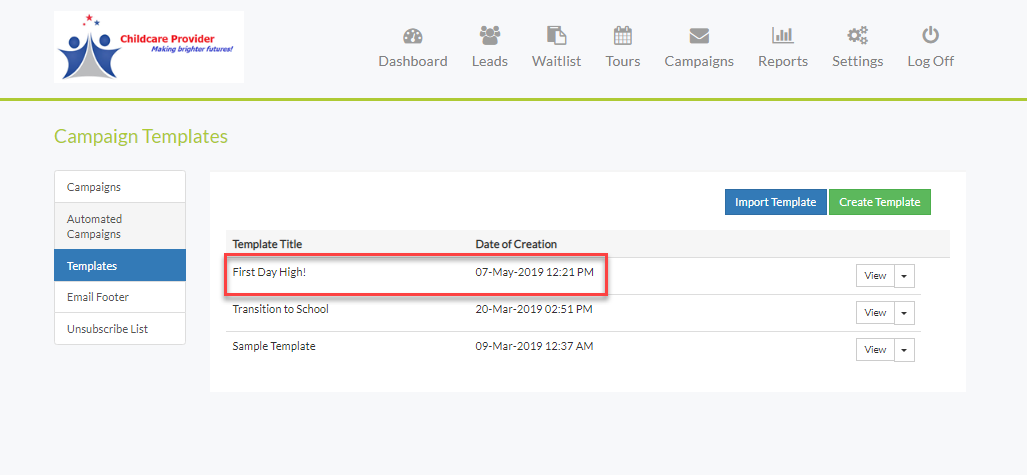Open Tours label in navigation
1027x475 pixels.
(x=622, y=61)
